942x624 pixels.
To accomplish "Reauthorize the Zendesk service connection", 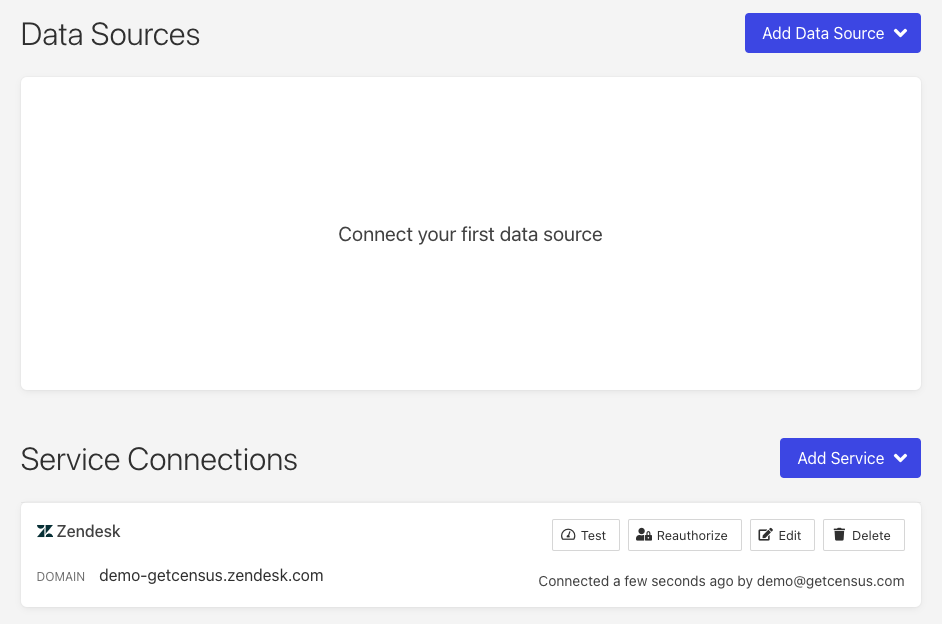I will (684, 535).
